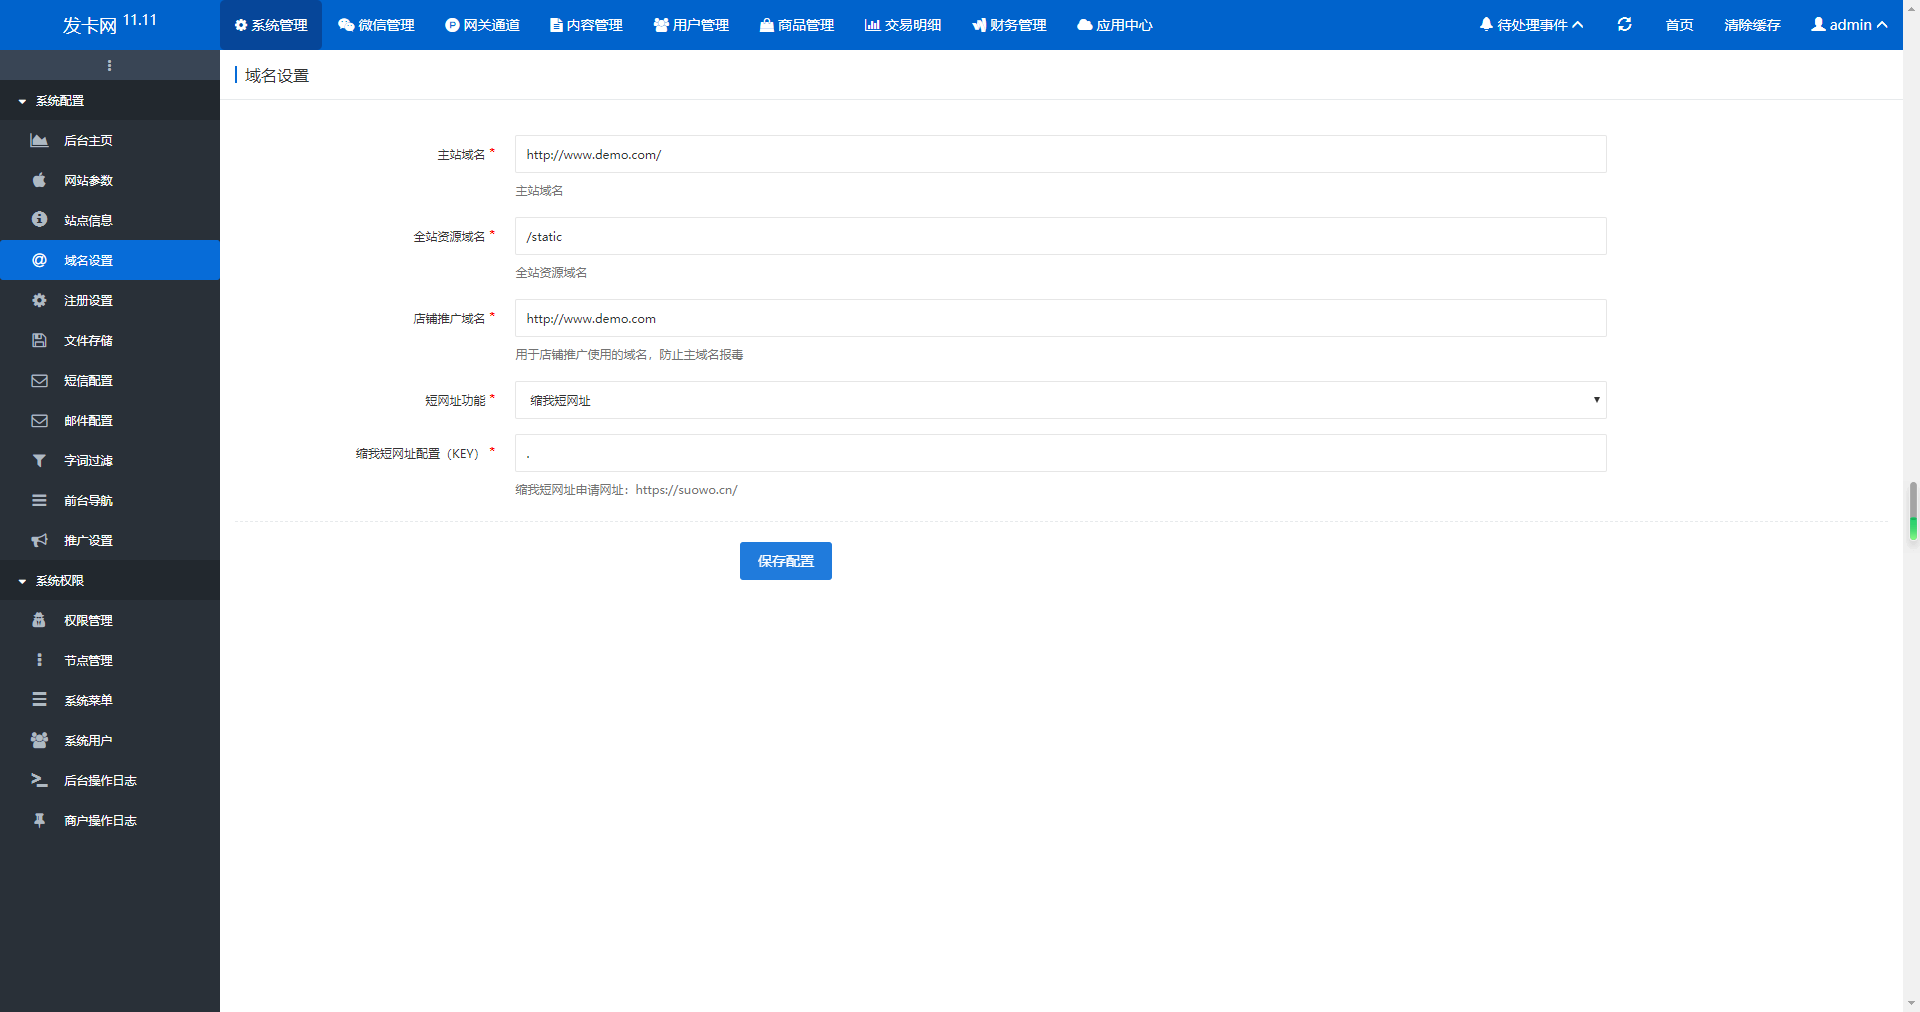Click the apple icon beside 网站参数
Screen dimensions: 1920x1012
pyautogui.click(x=39, y=180)
